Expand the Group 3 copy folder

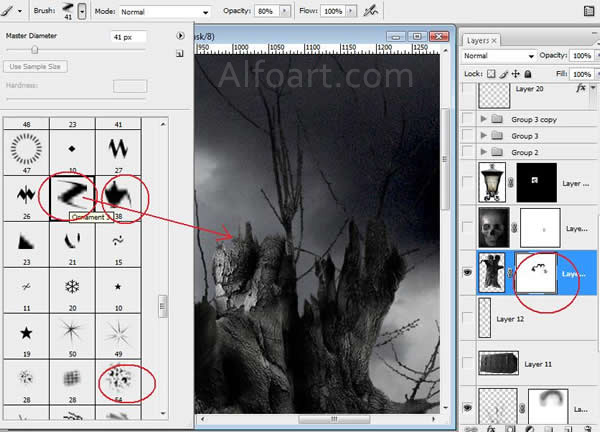483,119
